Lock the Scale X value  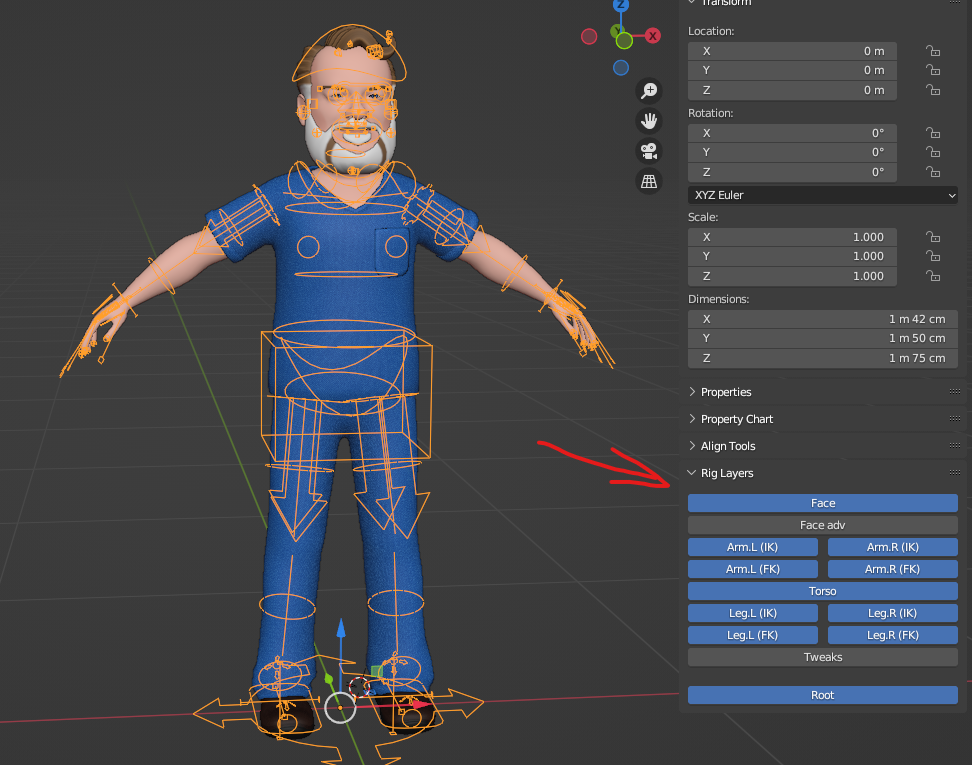pyautogui.click(x=933, y=237)
